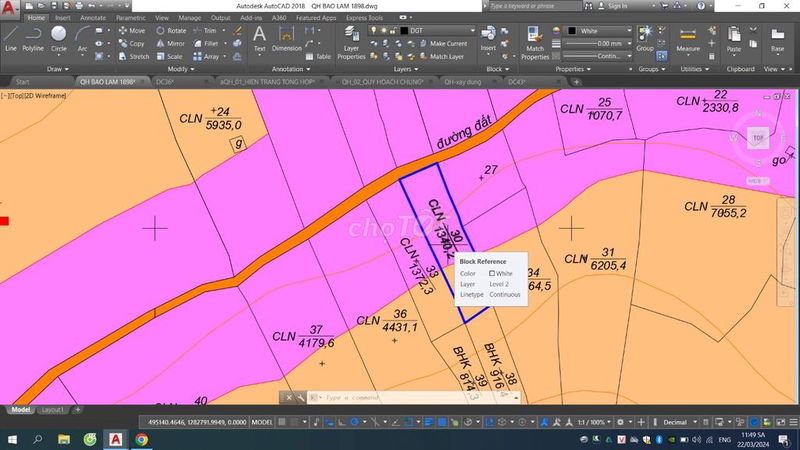Toggle the grid display in status bar
The image size is (800, 450).
coord(283,422)
